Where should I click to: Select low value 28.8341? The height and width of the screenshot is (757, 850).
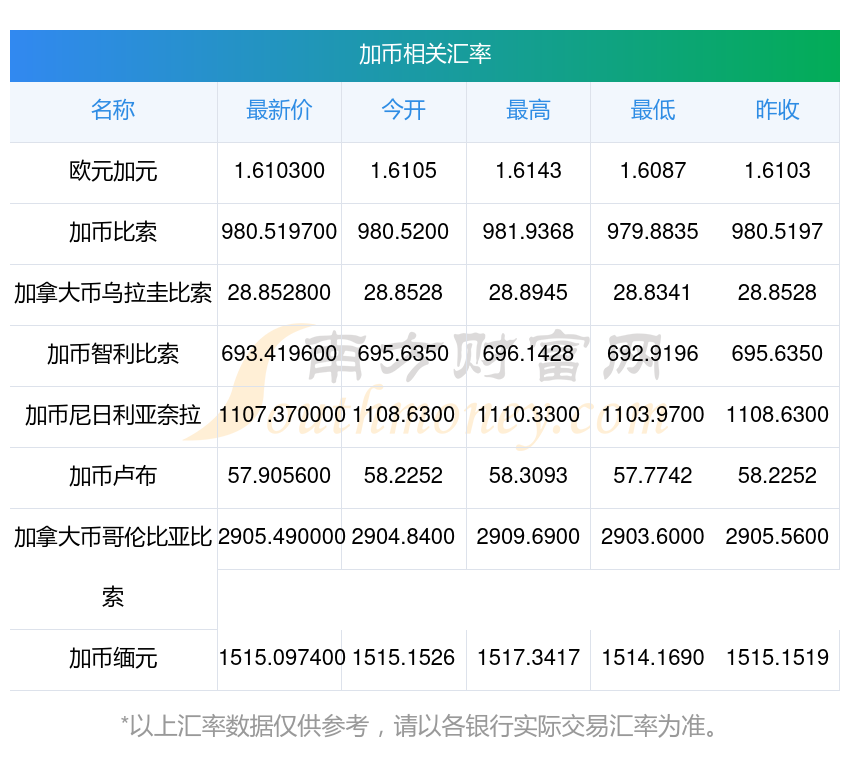(653, 293)
